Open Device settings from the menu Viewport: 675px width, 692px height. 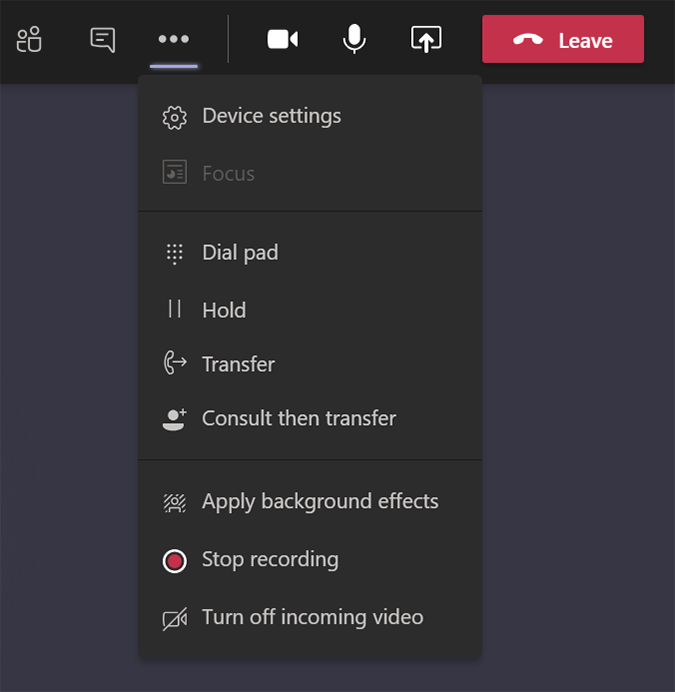point(271,116)
